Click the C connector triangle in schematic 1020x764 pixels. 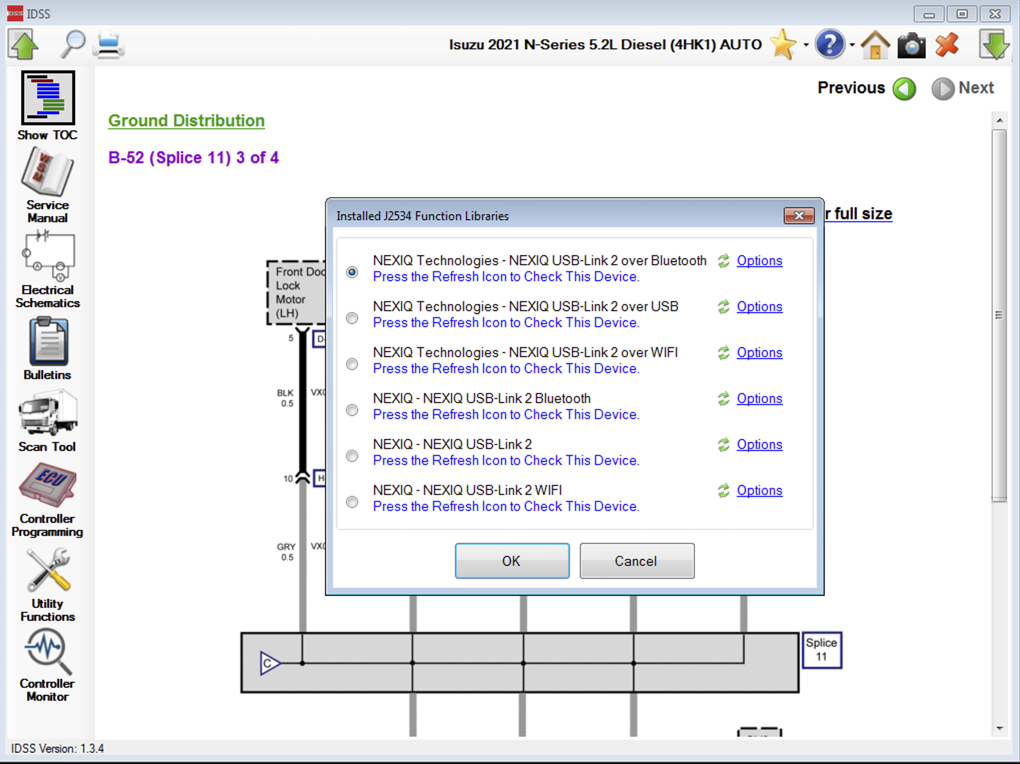[270, 664]
